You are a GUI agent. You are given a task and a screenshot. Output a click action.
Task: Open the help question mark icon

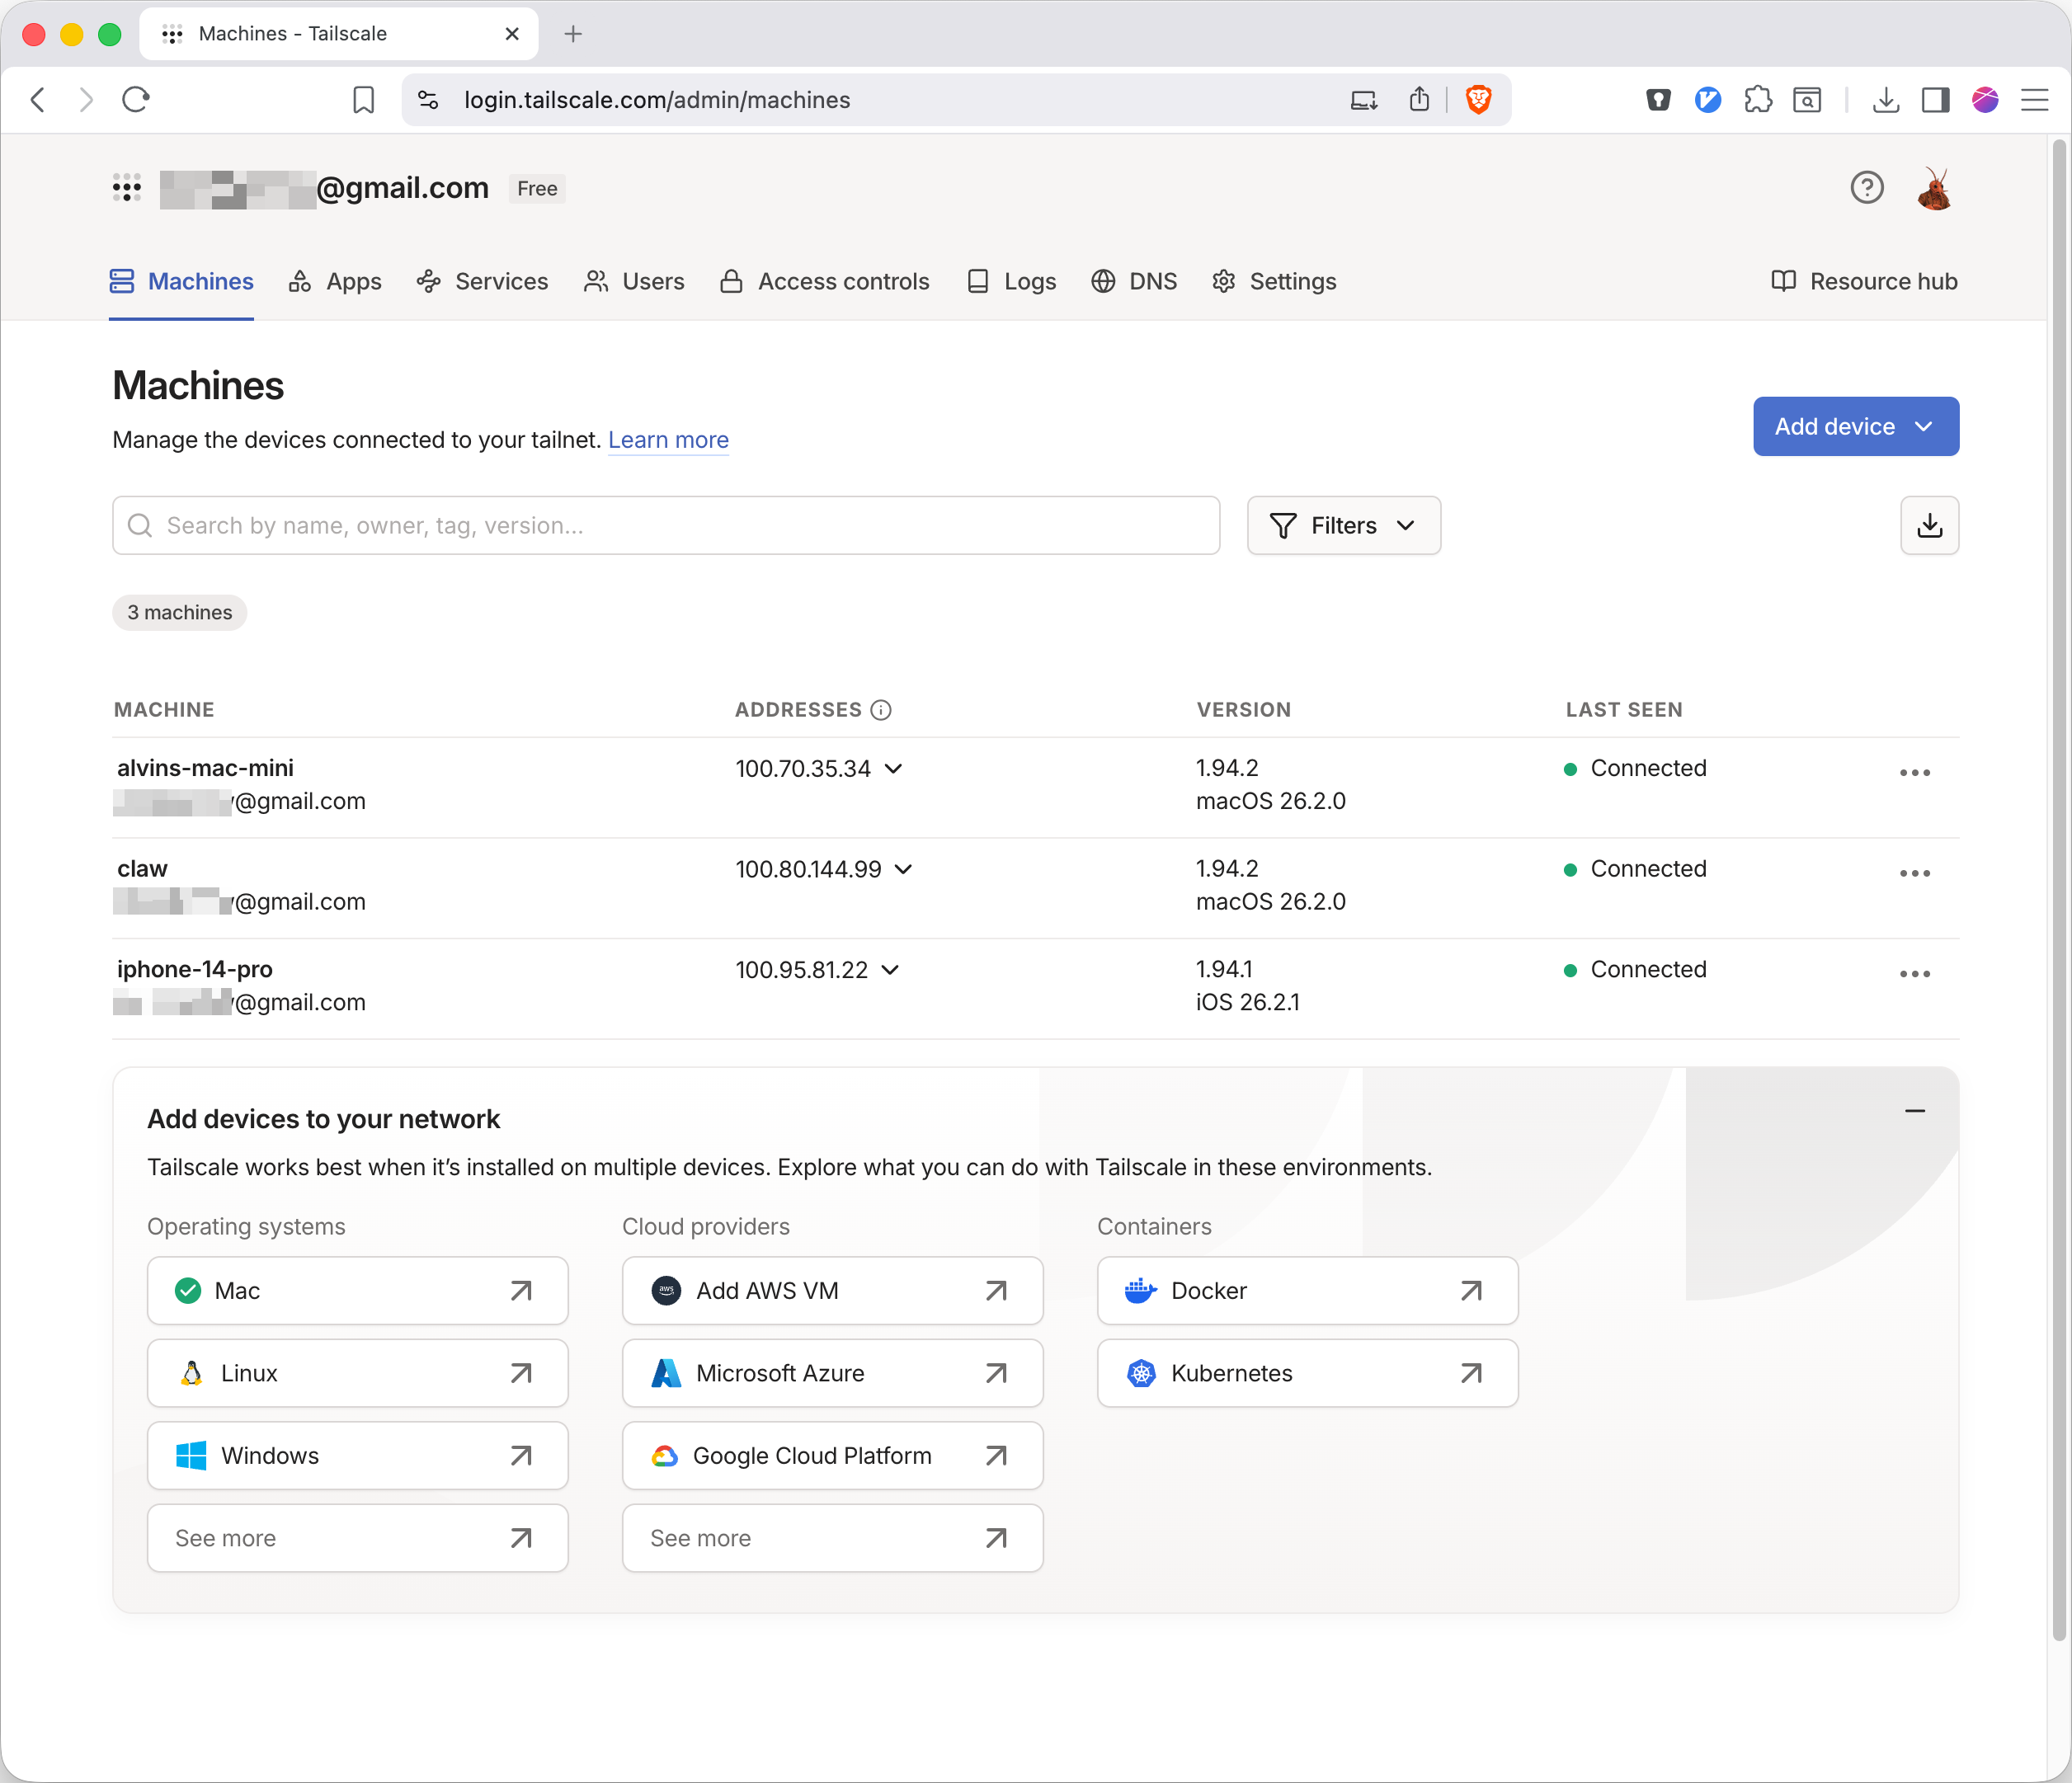click(x=1866, y=188)
